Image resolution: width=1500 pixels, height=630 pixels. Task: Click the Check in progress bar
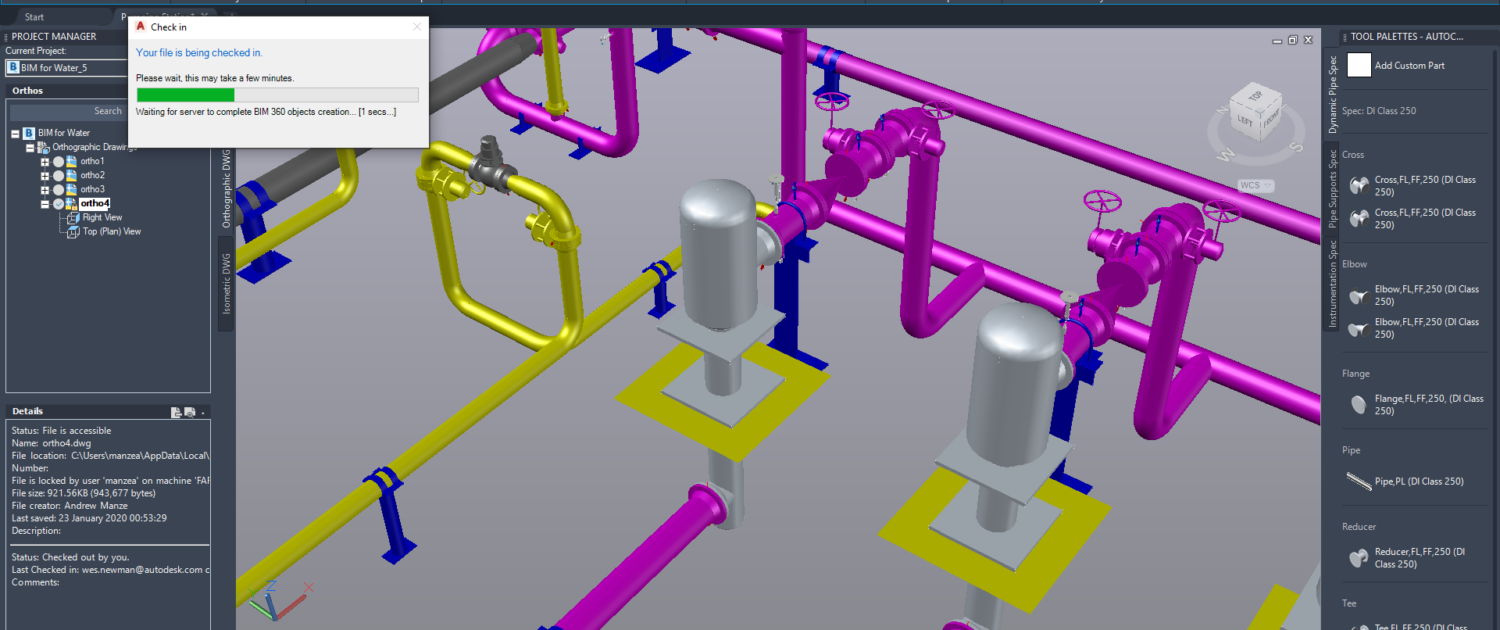tap(277, 95)
